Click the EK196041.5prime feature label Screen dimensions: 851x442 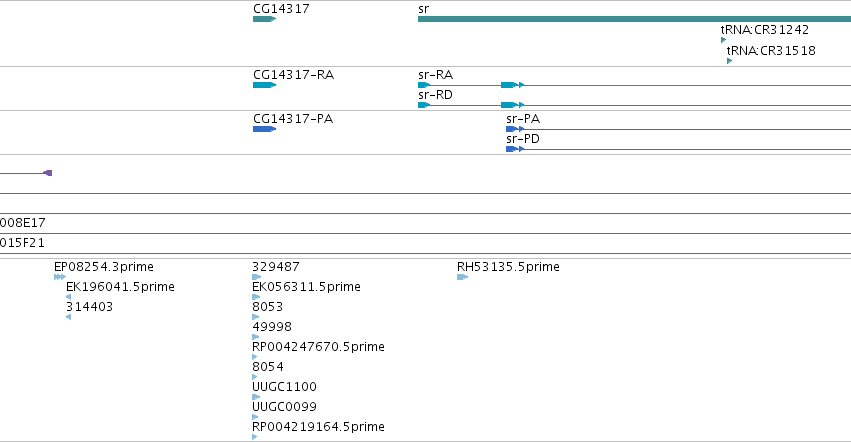click(120, 286)
